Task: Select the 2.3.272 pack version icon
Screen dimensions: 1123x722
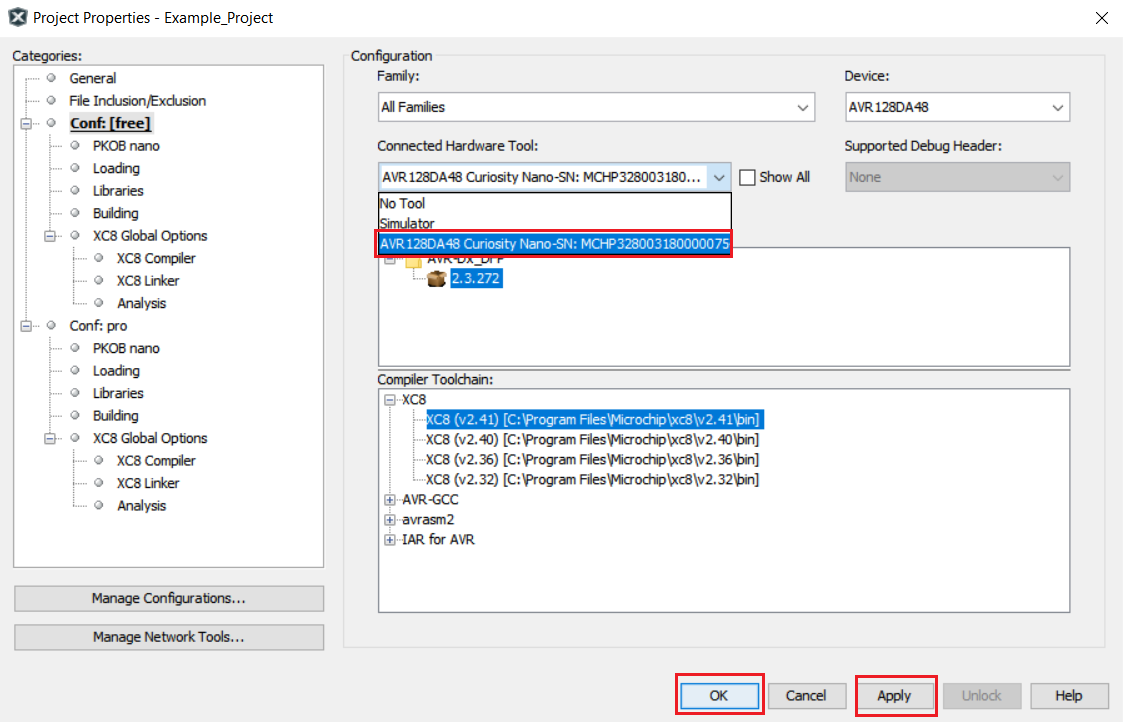Action: [436, 279]
